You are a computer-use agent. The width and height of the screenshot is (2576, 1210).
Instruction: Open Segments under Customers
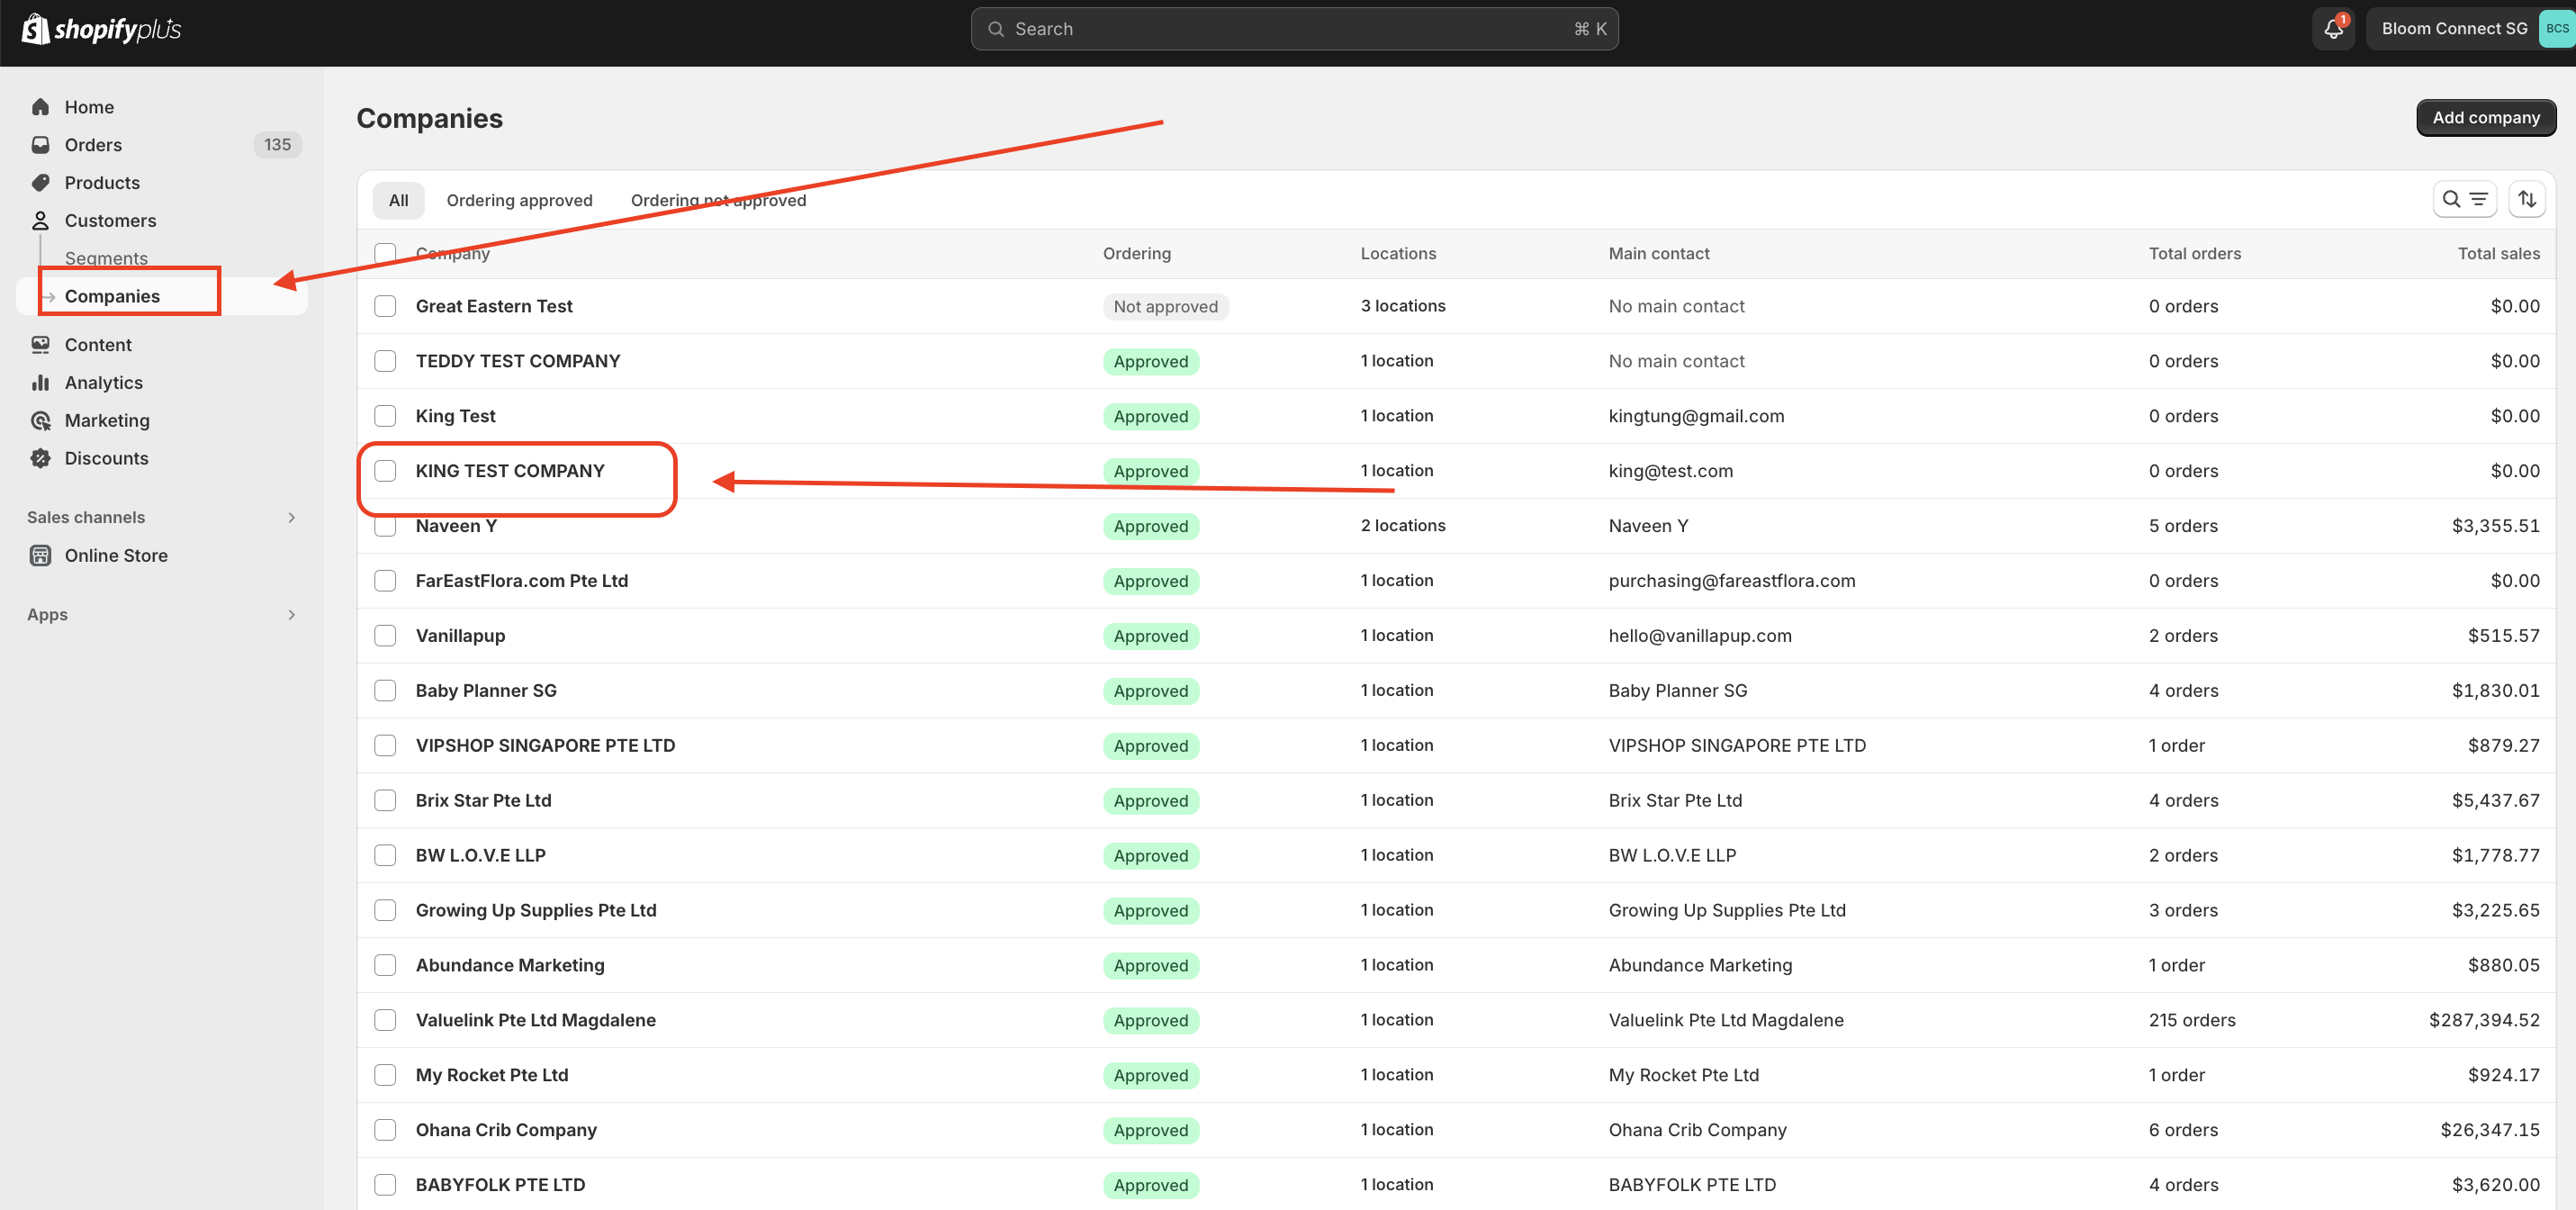point(106,258)
